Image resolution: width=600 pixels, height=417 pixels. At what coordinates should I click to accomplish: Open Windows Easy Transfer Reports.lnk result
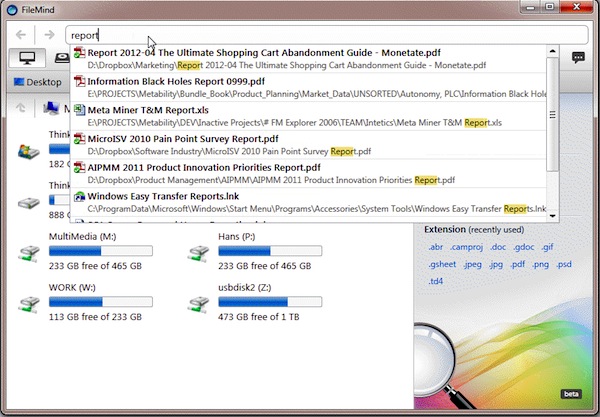[x=308, y=202]
